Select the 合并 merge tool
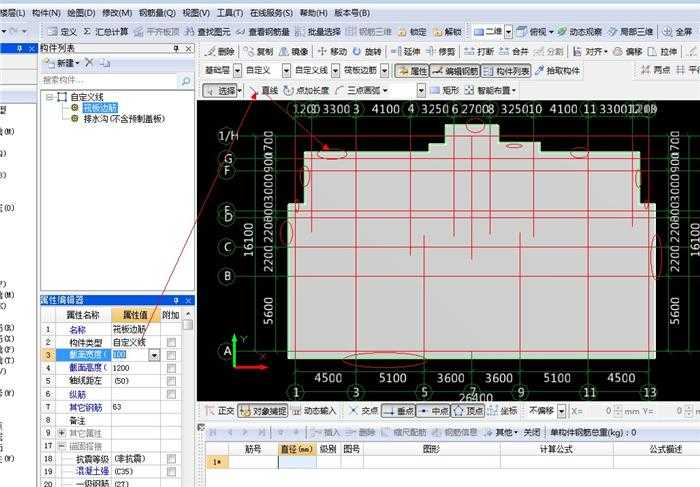The height and width of the screenshot is (487, 700). (x=513, y=52)
